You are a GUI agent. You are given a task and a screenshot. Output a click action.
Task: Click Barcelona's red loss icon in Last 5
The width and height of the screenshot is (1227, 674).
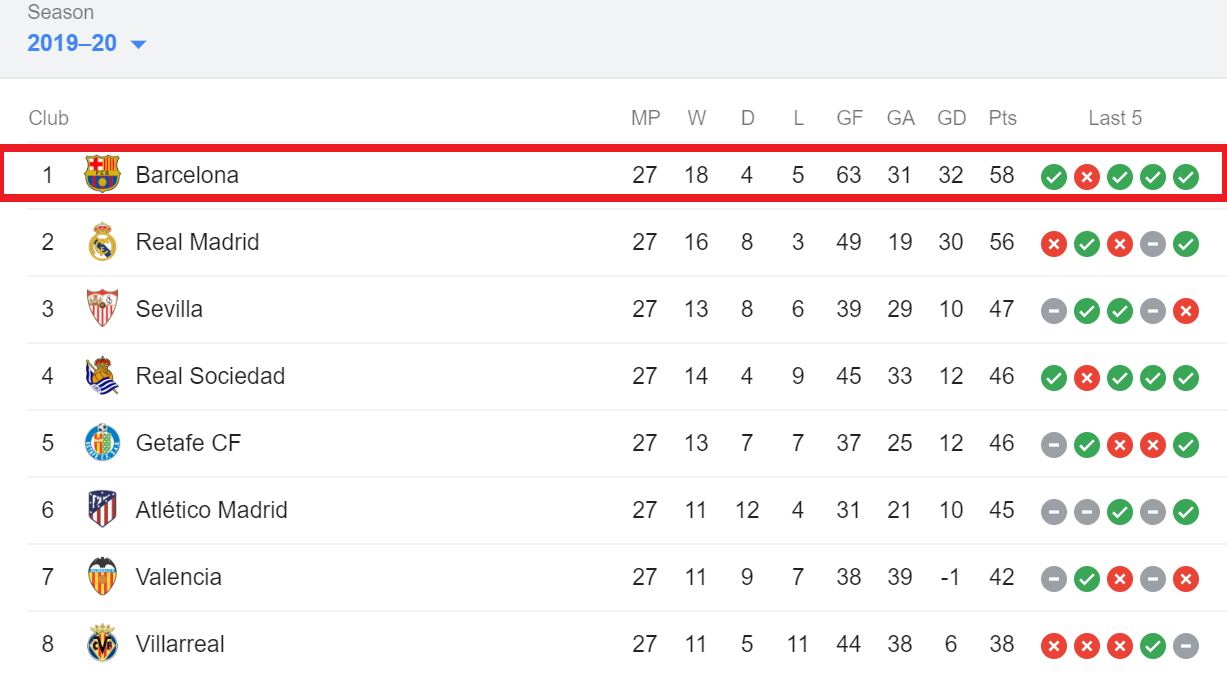[x=1087, y=177]
